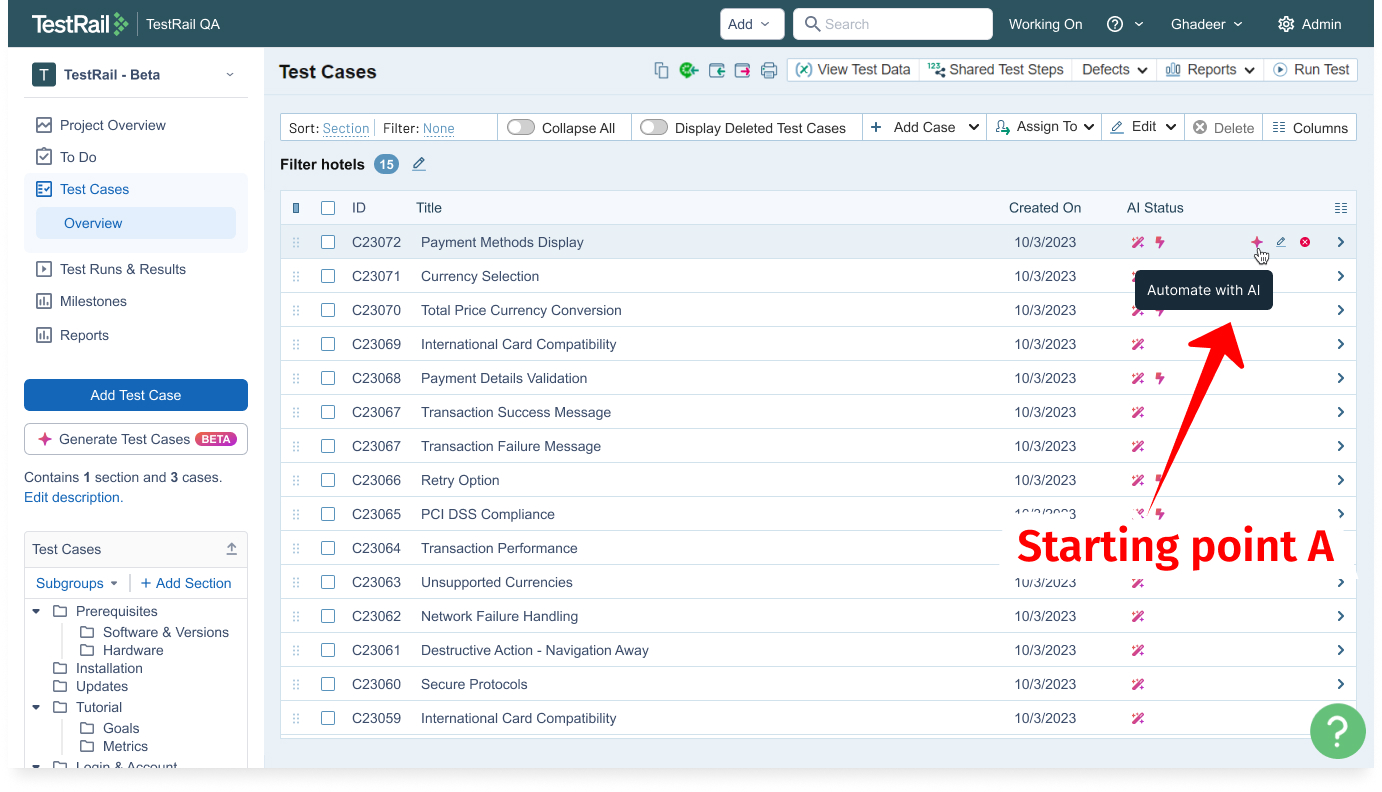Screen dimensions: 1382x792
Task: Click the upload arrow icon in Test Cases panel
Action: (x=232, y=549)
